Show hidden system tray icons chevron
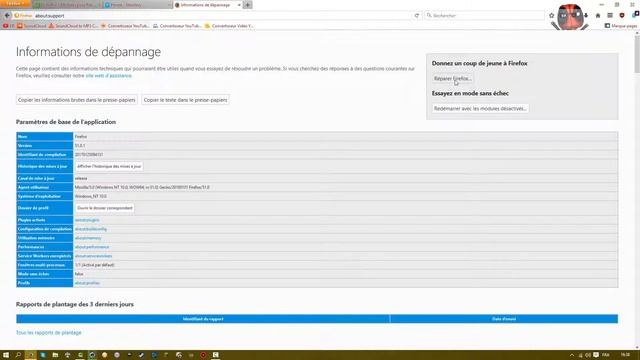Viewport: 640px width, 360px height. [572, 355]
